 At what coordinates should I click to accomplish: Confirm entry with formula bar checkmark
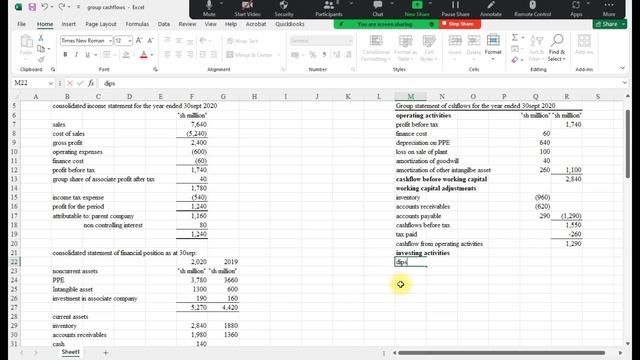tap(80, 83)
